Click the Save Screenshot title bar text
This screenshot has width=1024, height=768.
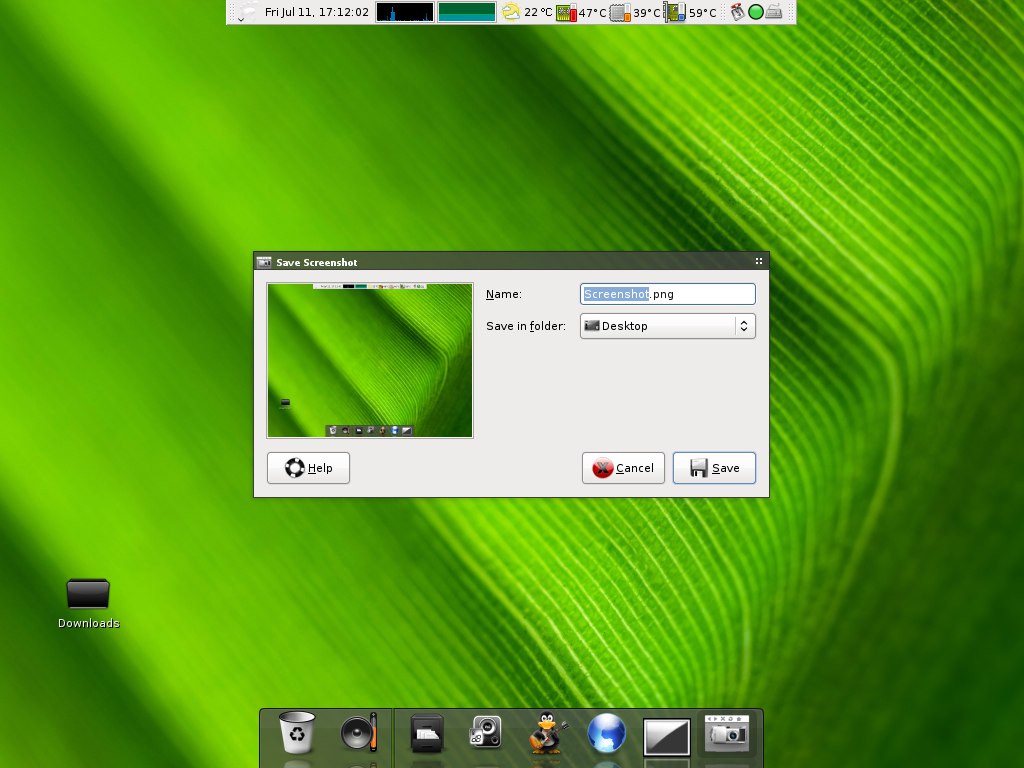coord(317,263)
